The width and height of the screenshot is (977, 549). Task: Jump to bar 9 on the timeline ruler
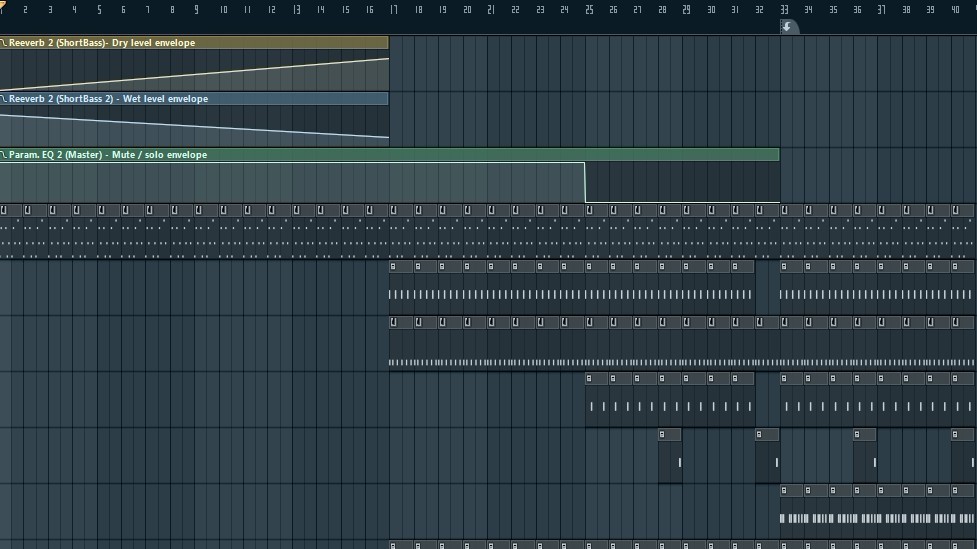click(196, 10)
